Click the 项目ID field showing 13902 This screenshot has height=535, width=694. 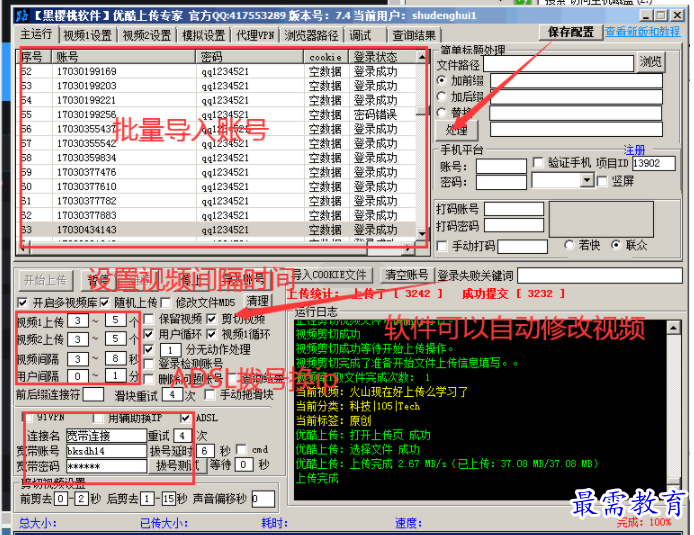coord(653,163)
